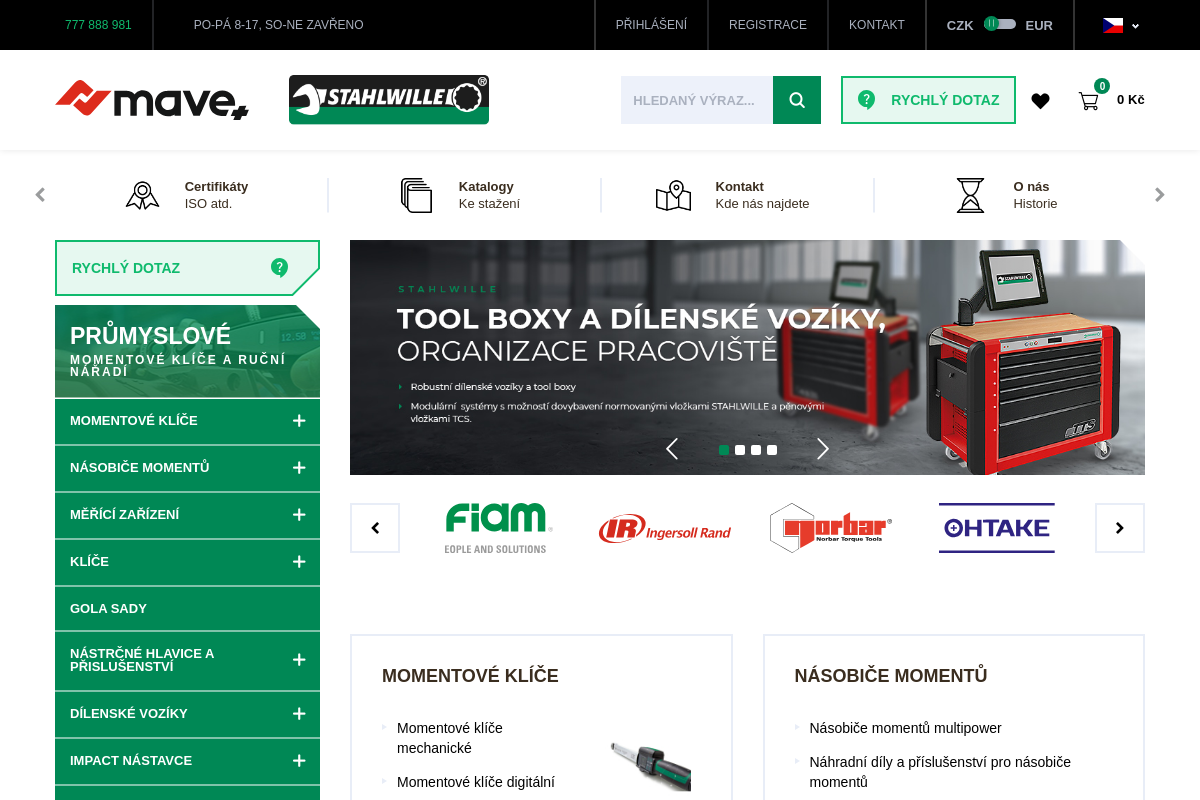Click the Rychlý dotaz header button

tap(928, 100)
